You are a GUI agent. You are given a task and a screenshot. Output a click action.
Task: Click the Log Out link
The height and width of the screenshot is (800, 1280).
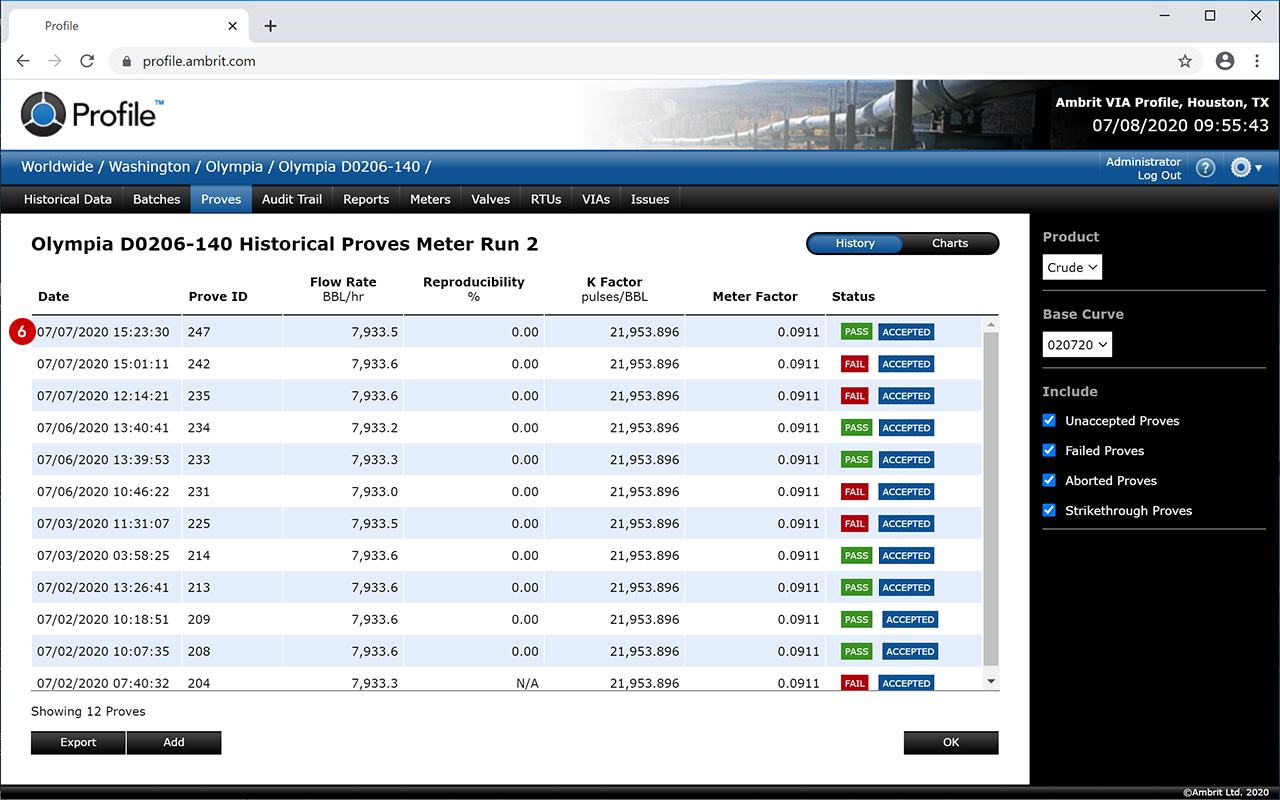click(1159, 176)
